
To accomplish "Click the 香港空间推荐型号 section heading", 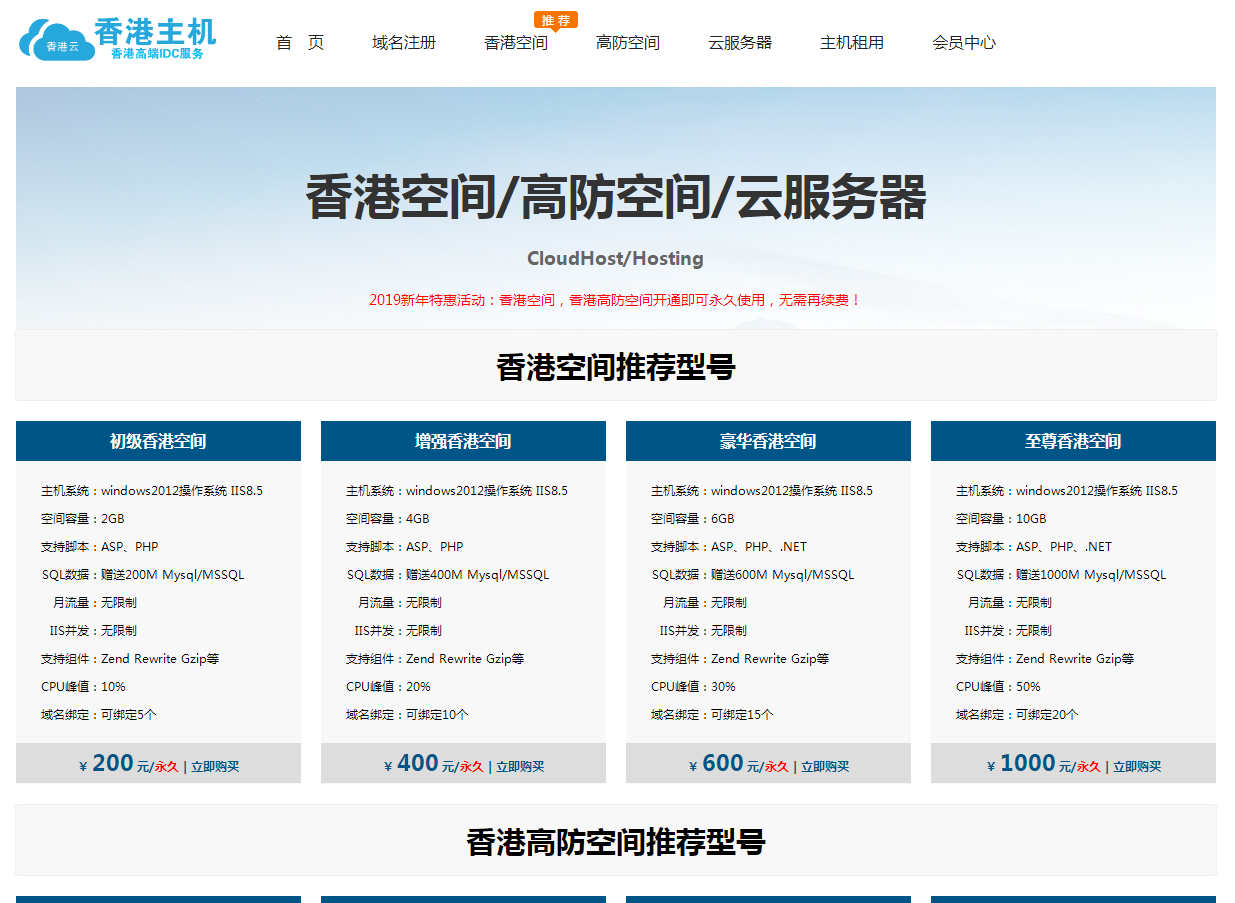I will (616, 368).
